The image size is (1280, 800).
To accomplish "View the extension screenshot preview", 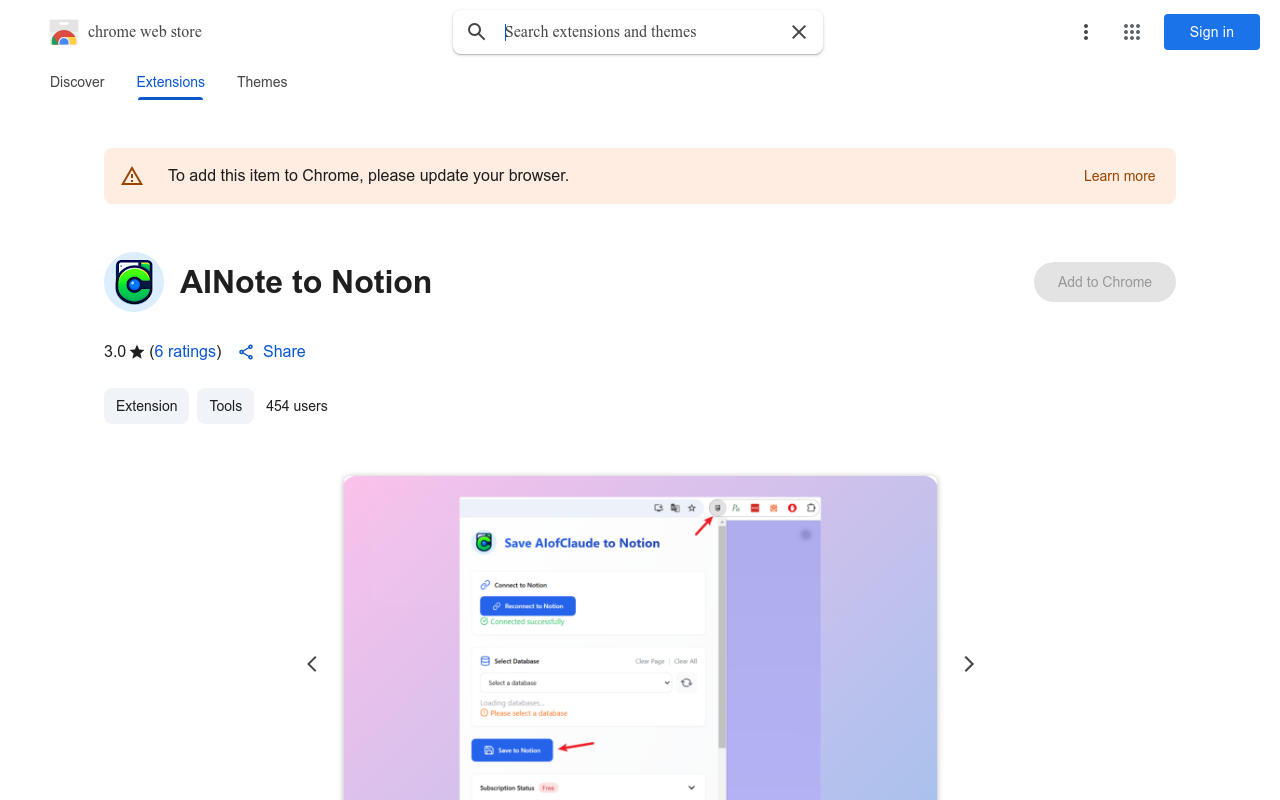I will tap(639, 640).
